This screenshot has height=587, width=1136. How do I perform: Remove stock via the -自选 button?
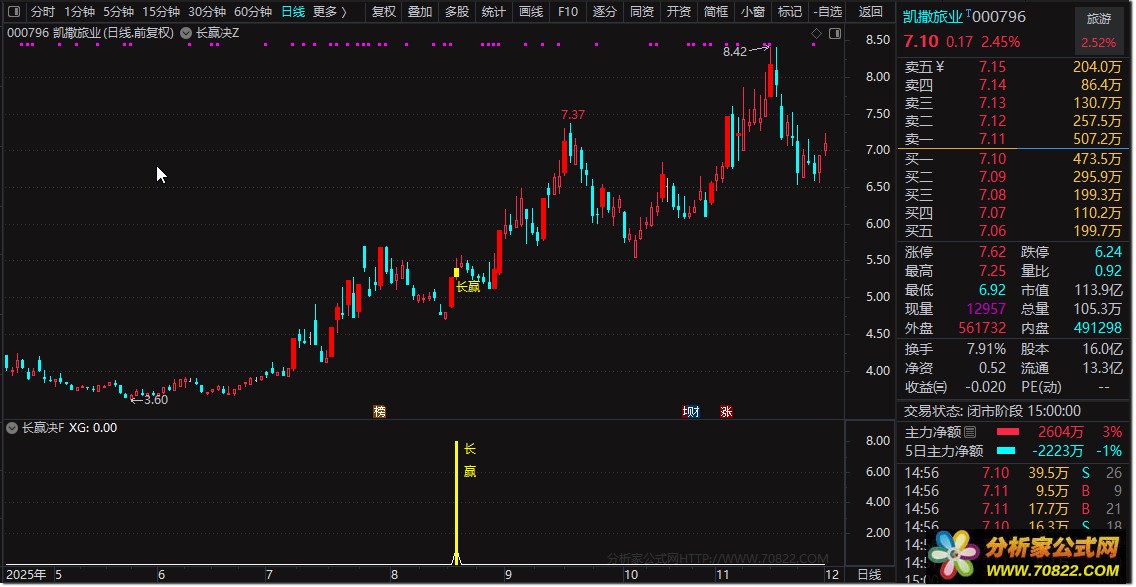(826, 12)
